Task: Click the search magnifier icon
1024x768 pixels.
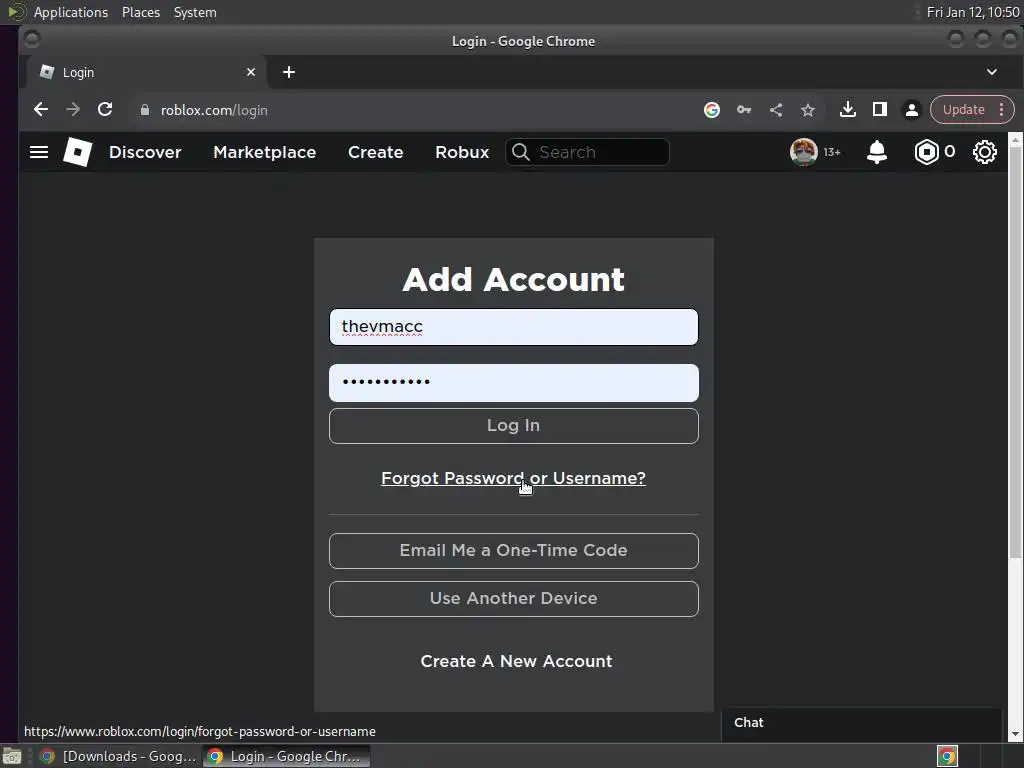Action: (520, 152)
